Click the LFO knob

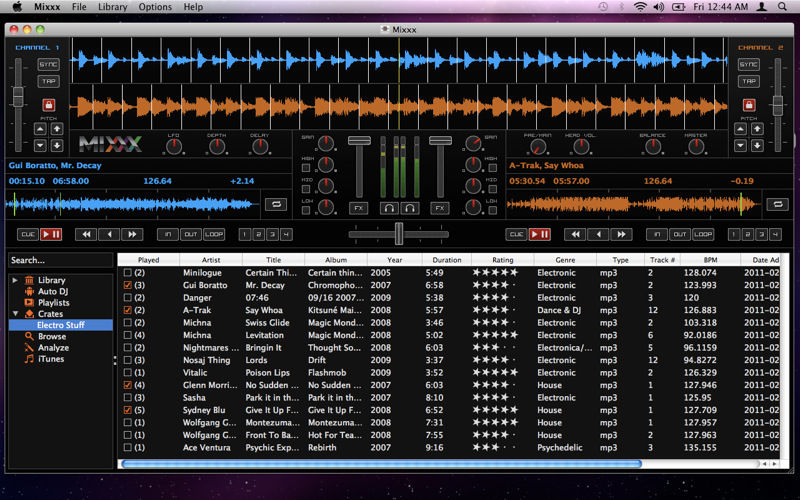click(x=174, y=147)
